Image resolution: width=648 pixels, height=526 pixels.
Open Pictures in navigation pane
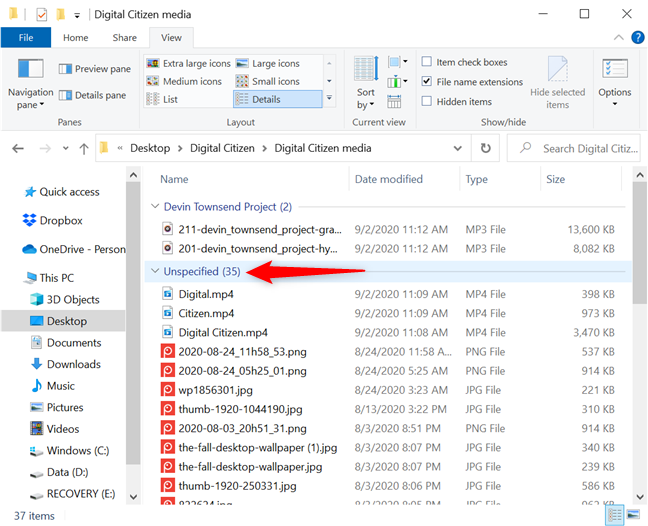pyautogui.click(x=57, y=407)
